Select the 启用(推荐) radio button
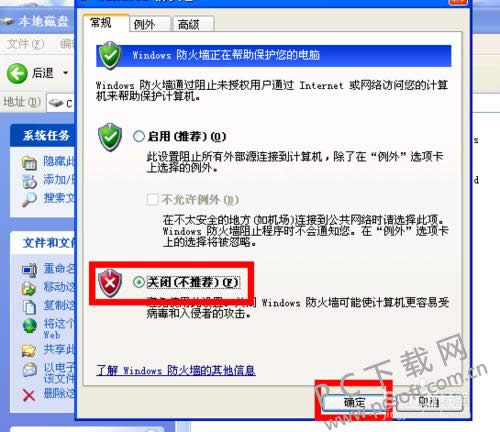This screenshot has height=432, width=500. [139, 136]
